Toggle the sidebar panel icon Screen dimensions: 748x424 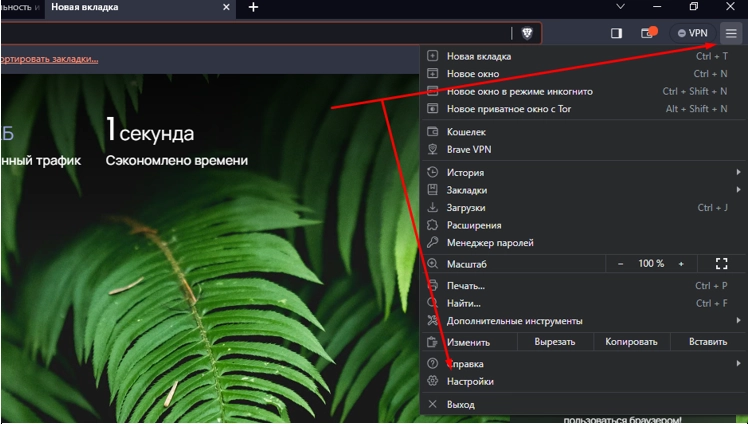click(x=616, y=33)
